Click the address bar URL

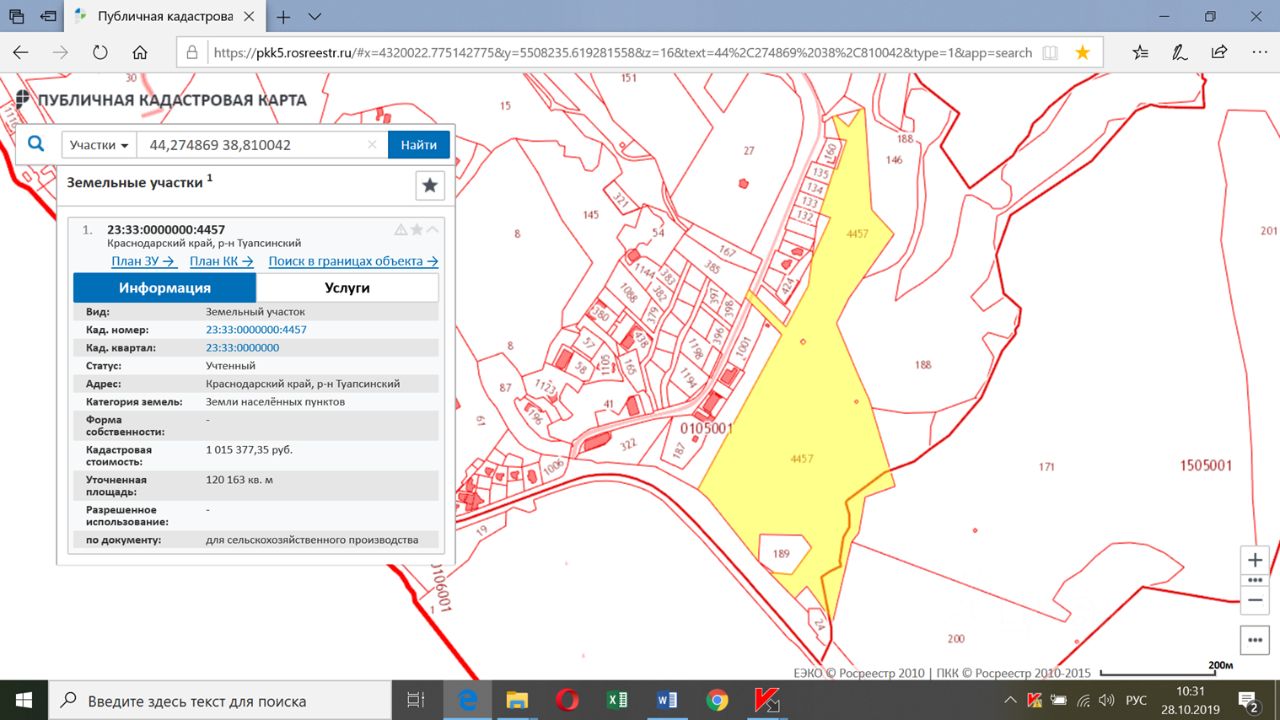click(x=623, y=53)
